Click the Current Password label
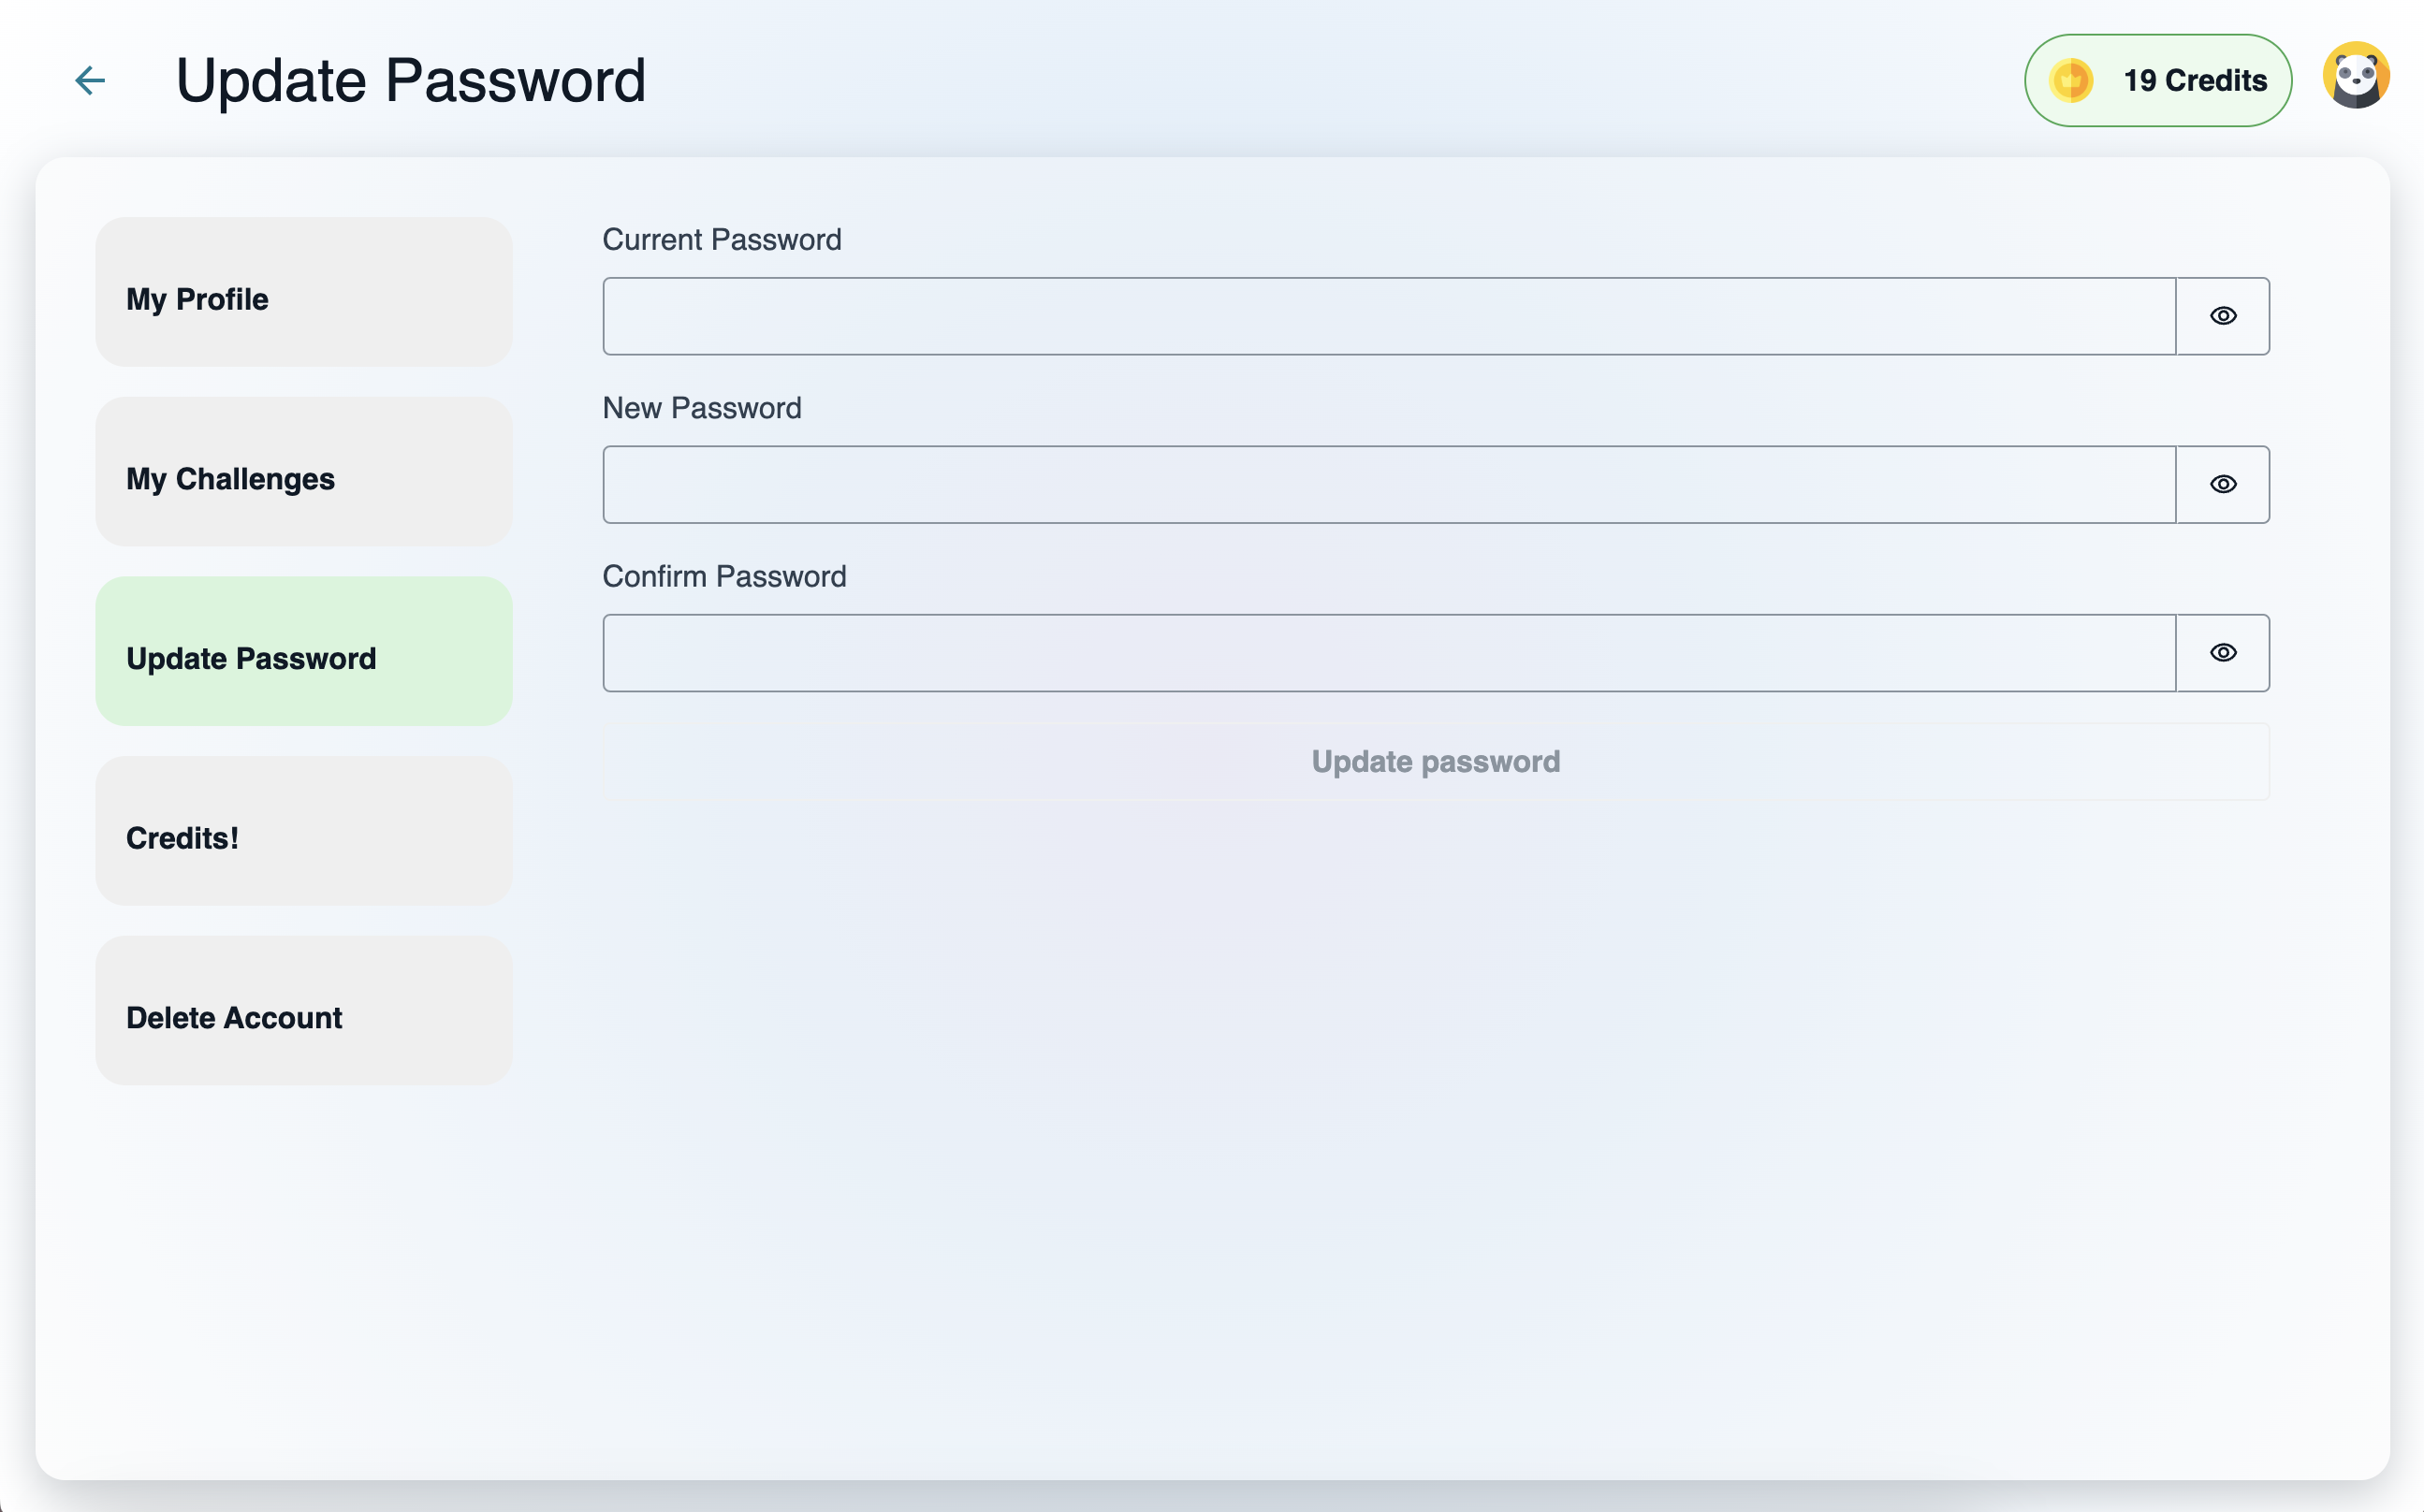The width and height of the screenshot is (2424, 1512). pyautogui.click(x=721, y=240)
